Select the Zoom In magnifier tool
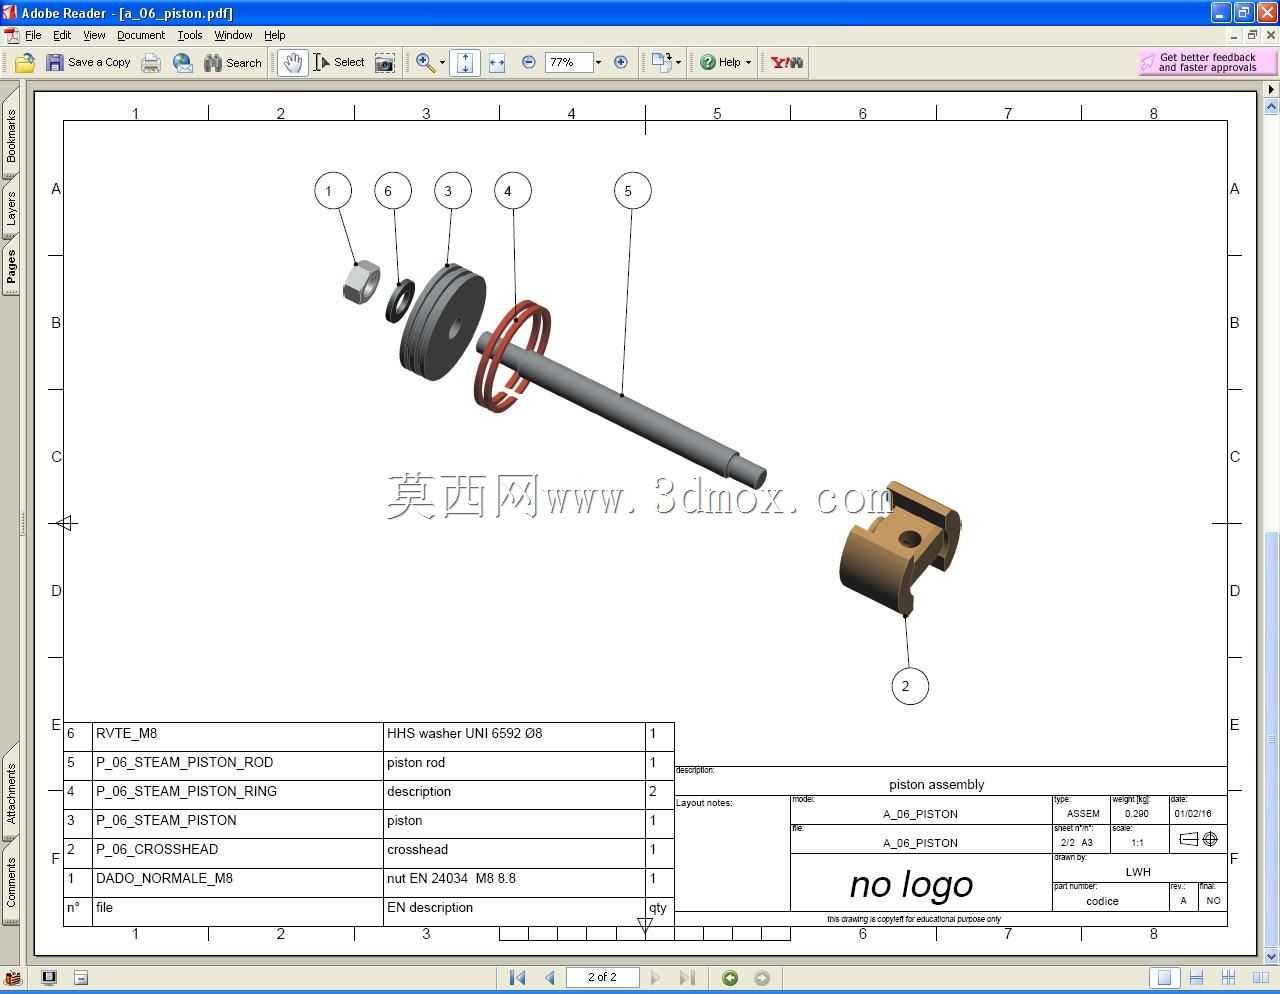Image resolution: width=1280 pixels, height=994 pixels. (425, 63)
